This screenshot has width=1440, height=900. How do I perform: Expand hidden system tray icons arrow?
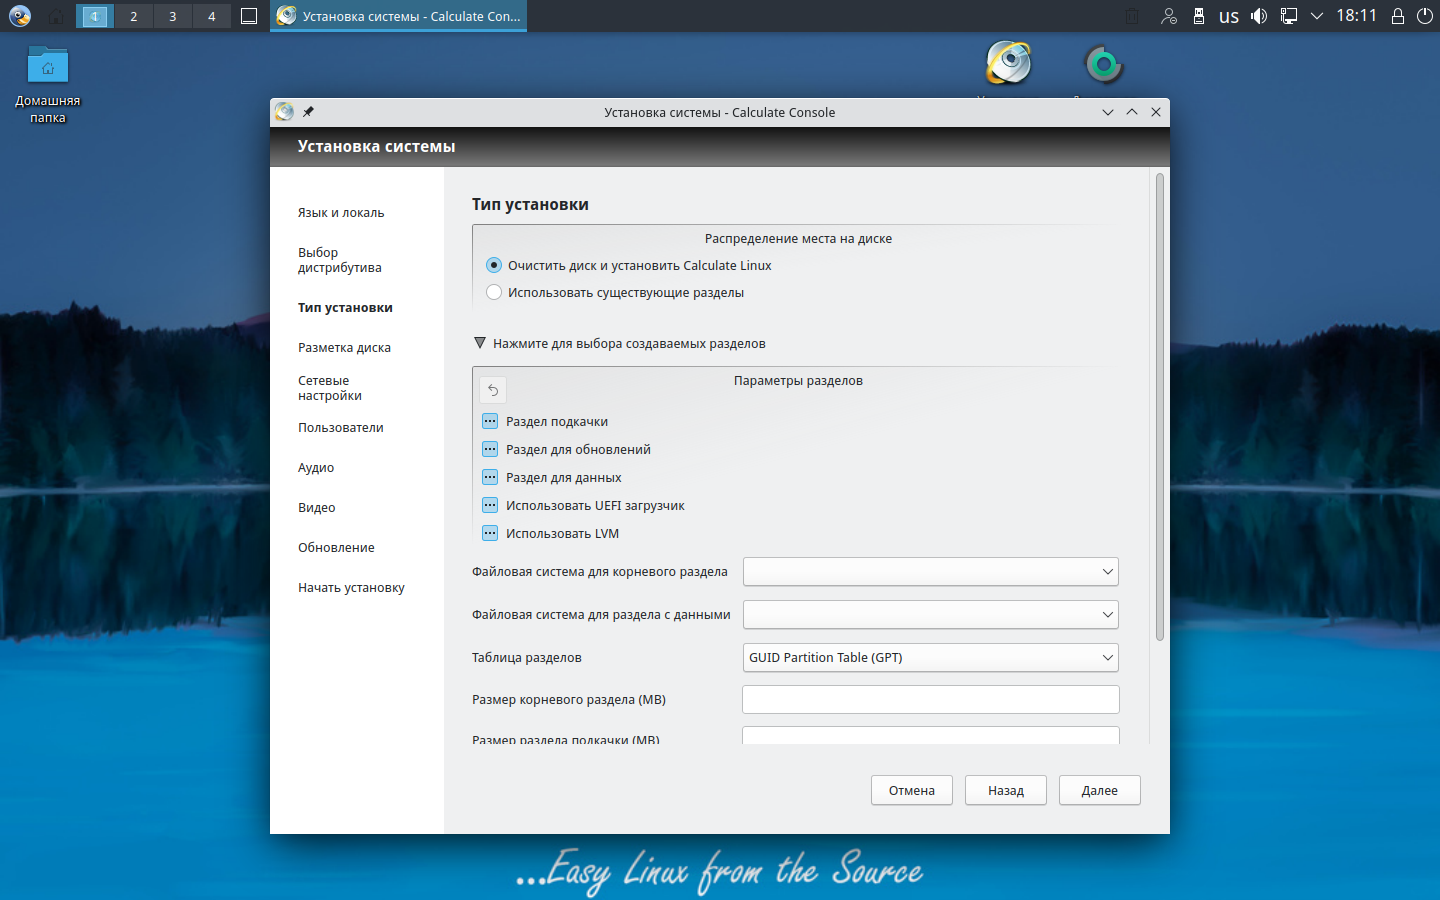[1317, 16]
